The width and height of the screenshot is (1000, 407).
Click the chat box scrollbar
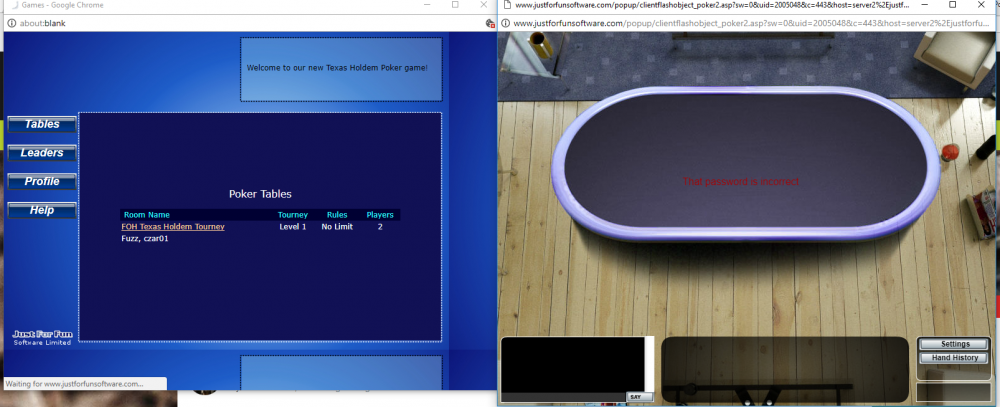(x=649, y=364)
